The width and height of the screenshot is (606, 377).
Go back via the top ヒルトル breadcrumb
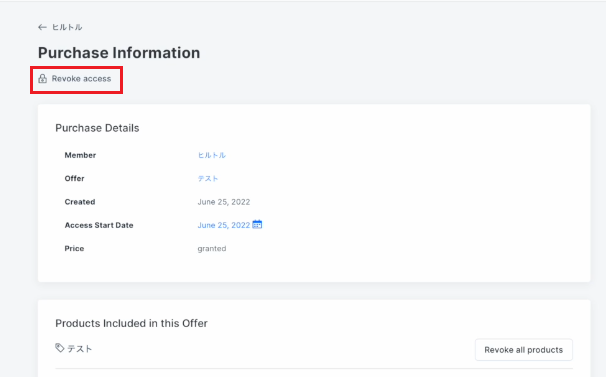point(67,27)
